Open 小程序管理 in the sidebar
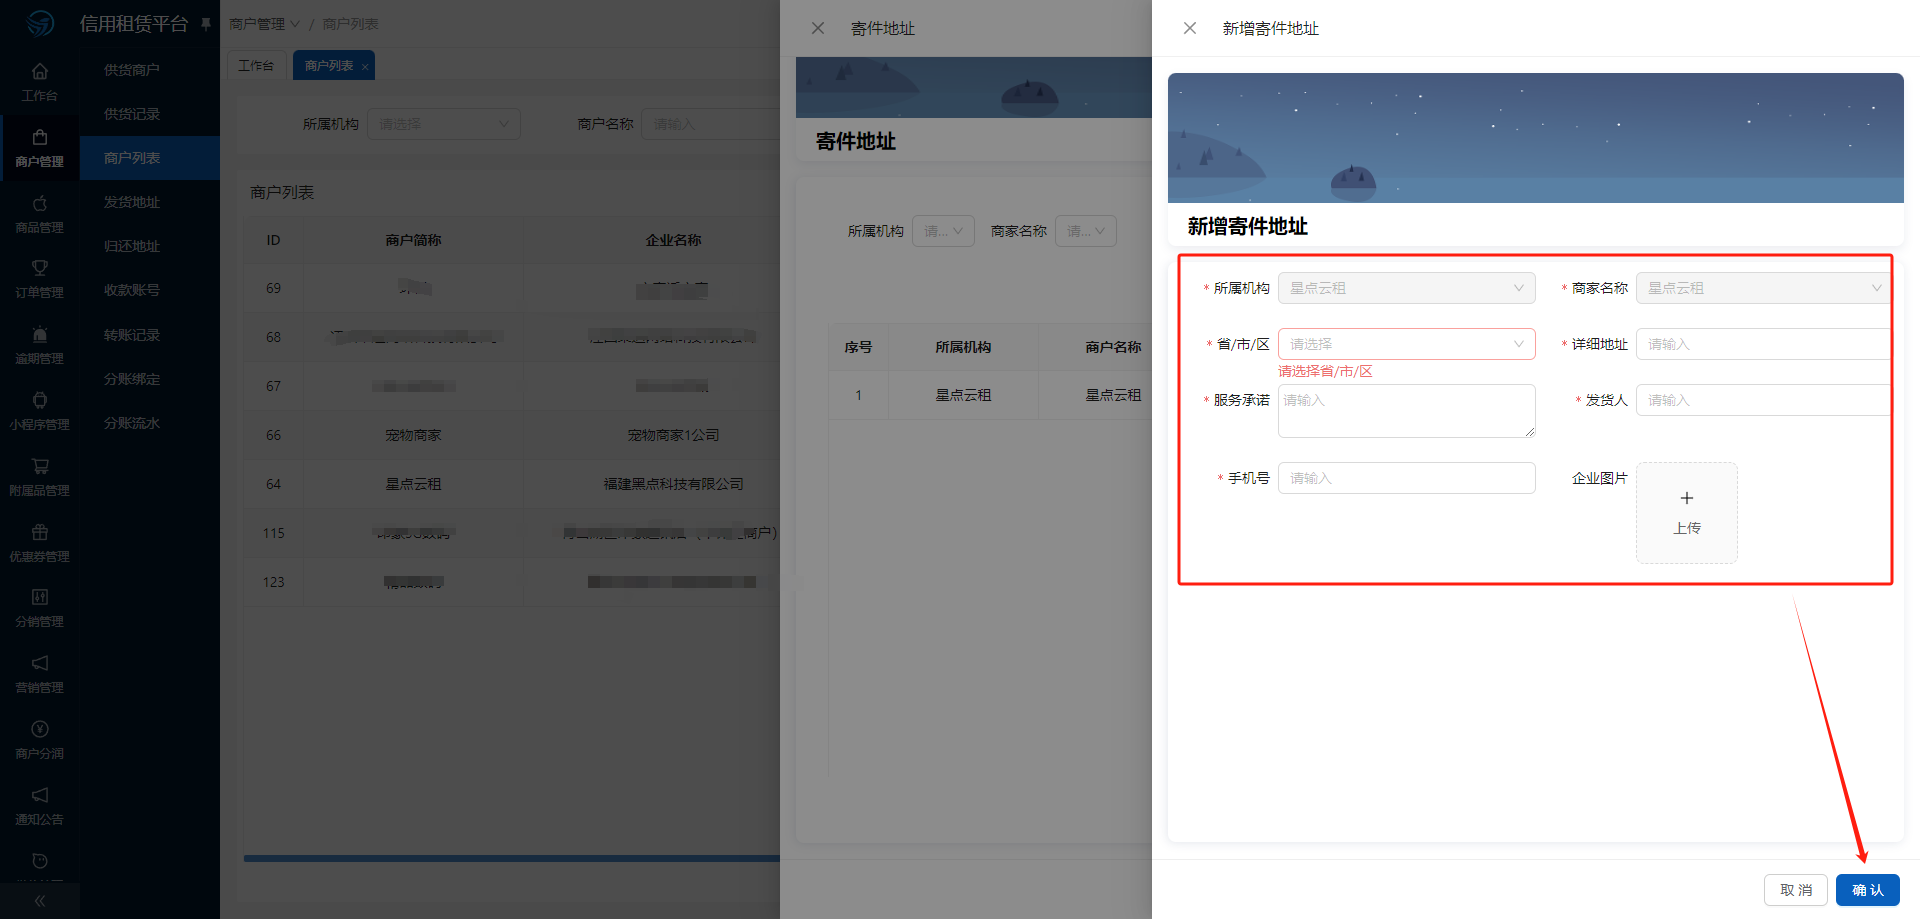Viewport: 1920px width, 919px height. [40, 411]
